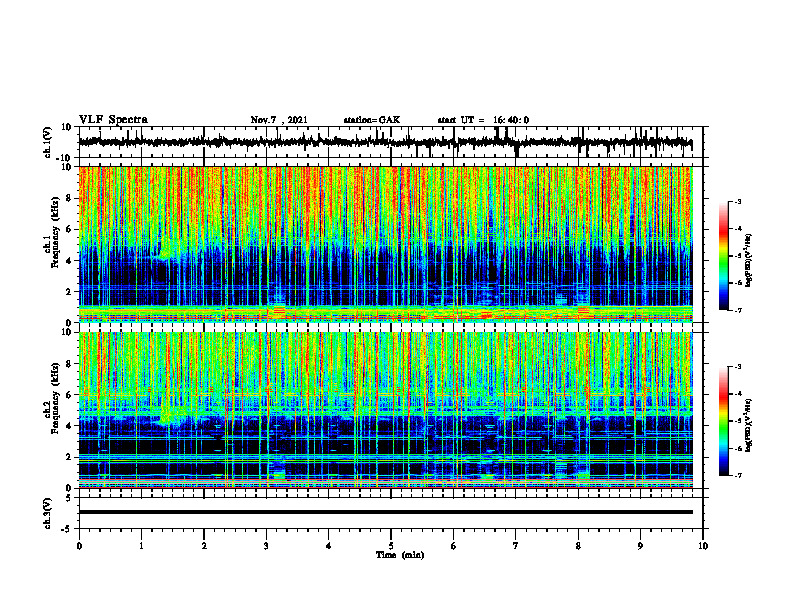This screenshot has height=612, width=792.
Task: Click the "2" kHz tick on ch.2 frequency axis
Action: (69, 457)
